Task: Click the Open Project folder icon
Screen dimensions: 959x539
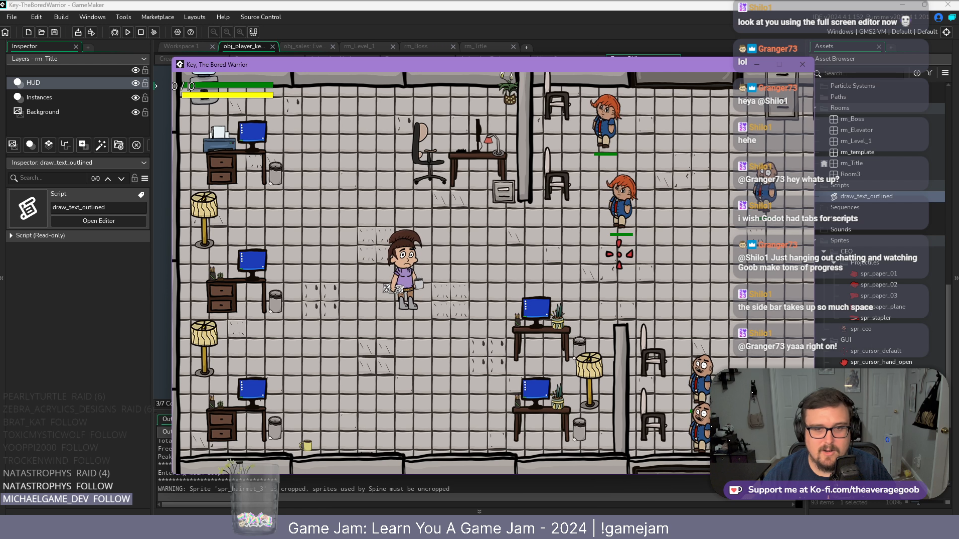Action: 42,32
